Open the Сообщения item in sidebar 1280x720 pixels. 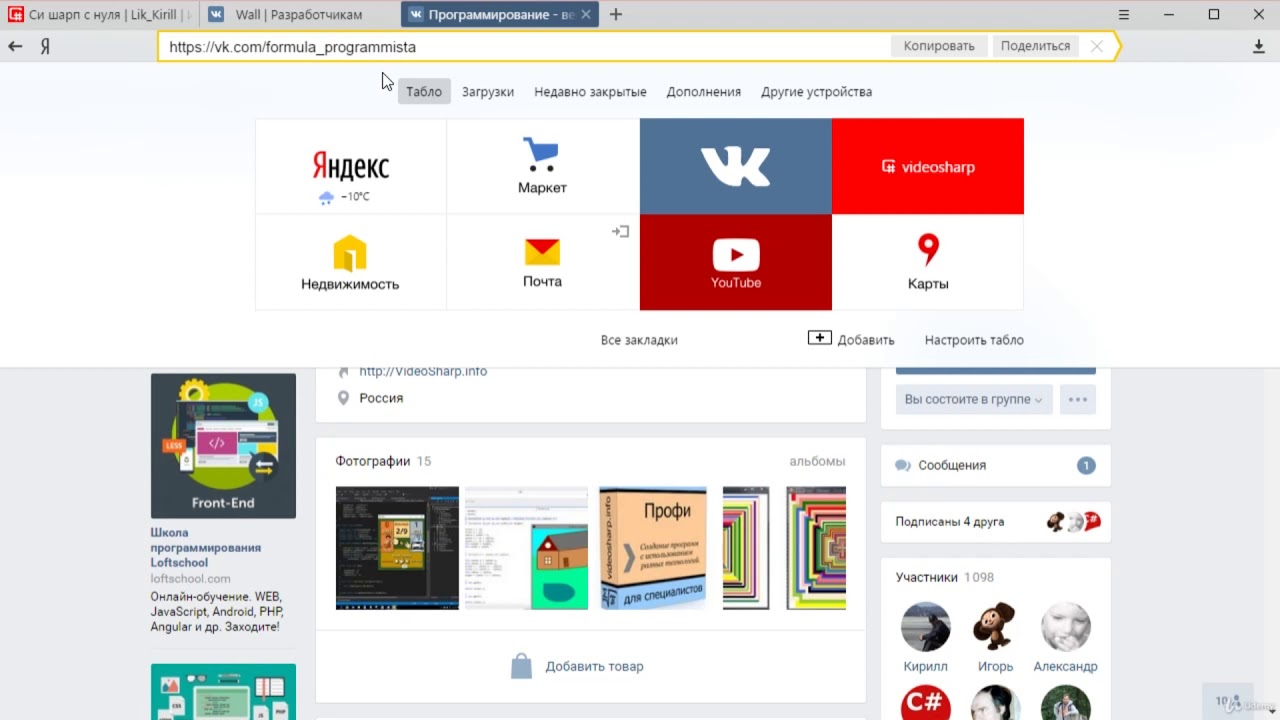[x=995, y=465]
